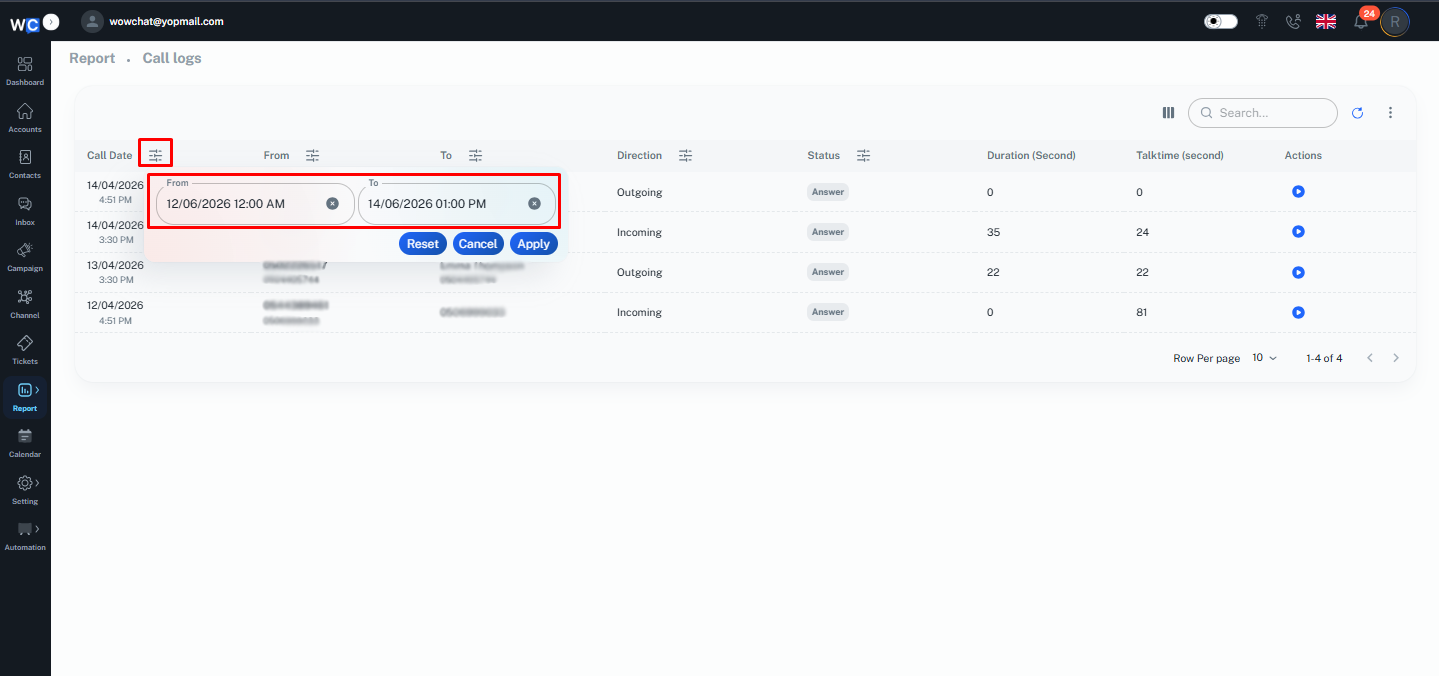Open the From column filter icon
The image size is (1439, 676).
[313, 155]
